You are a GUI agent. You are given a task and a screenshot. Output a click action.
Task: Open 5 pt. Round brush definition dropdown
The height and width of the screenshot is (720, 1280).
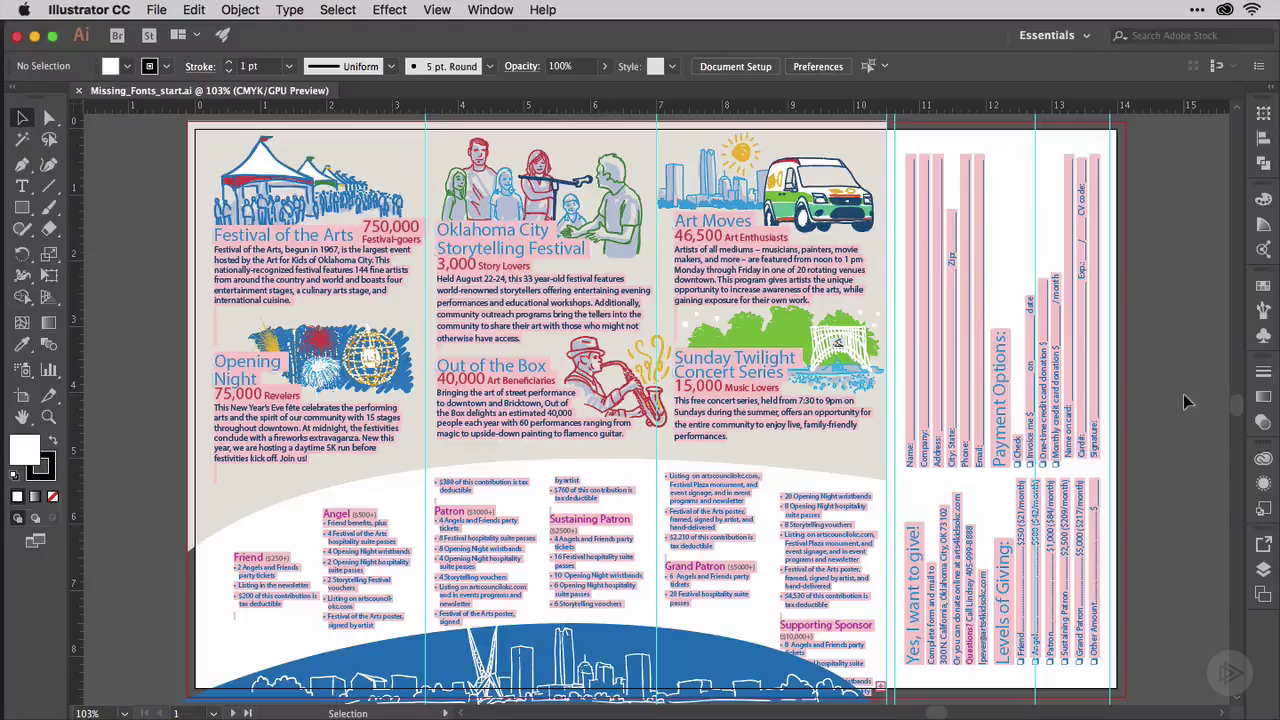(x=489, y=66)
